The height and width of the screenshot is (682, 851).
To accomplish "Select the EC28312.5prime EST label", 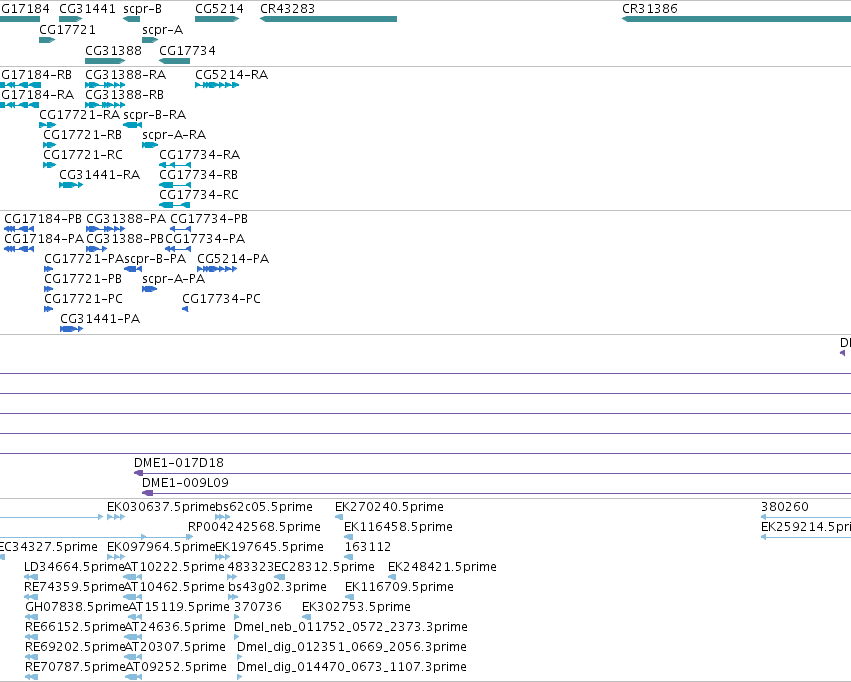I will [325, 567].
